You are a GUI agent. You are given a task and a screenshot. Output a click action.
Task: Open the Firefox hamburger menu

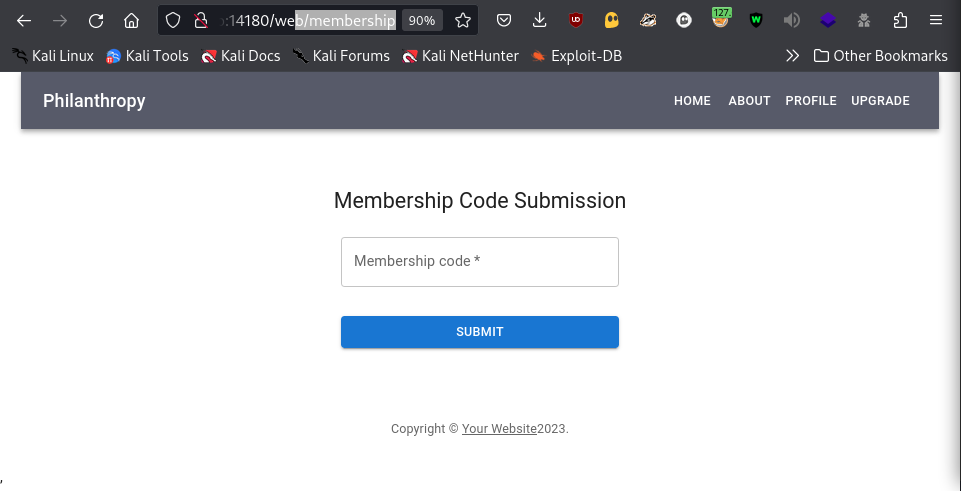[935, 21]
